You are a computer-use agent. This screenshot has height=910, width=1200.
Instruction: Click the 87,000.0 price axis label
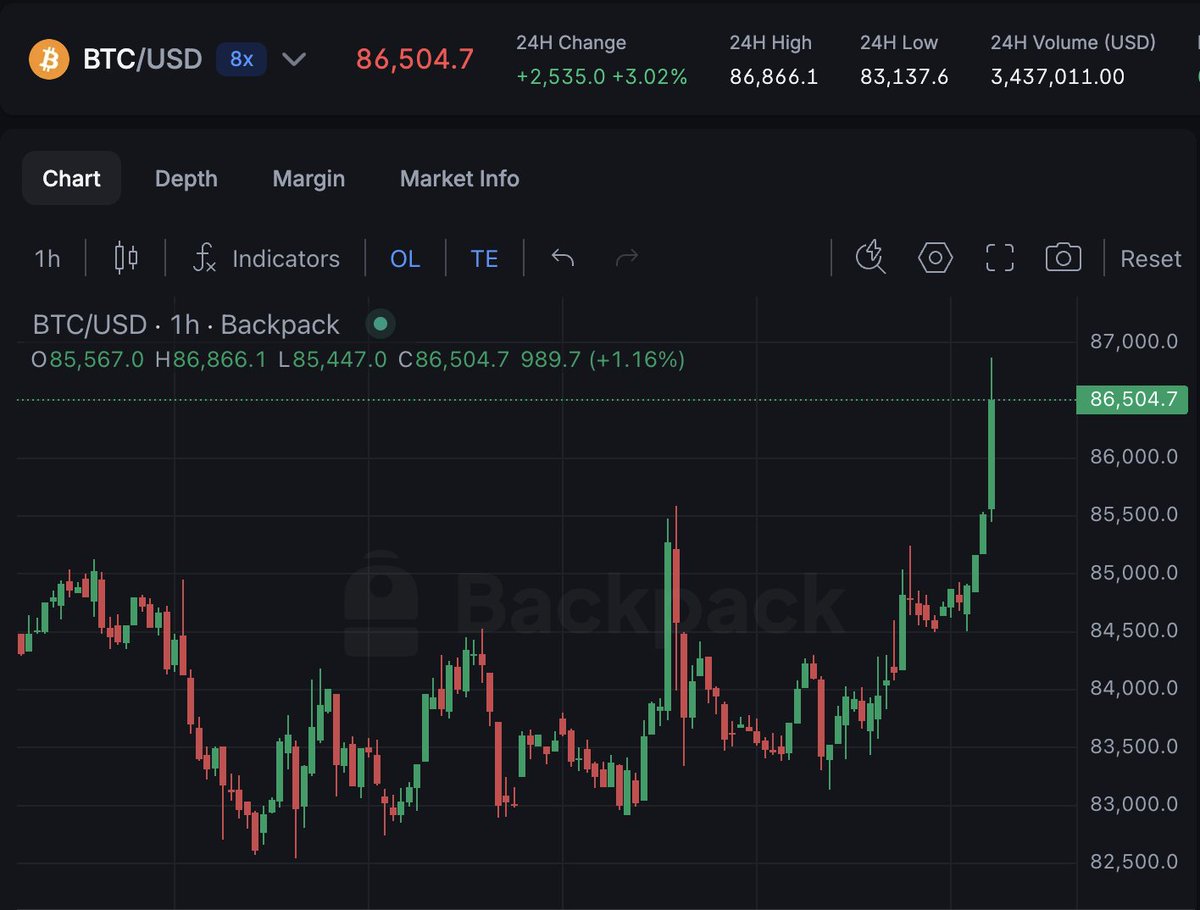pos(1133,342)
